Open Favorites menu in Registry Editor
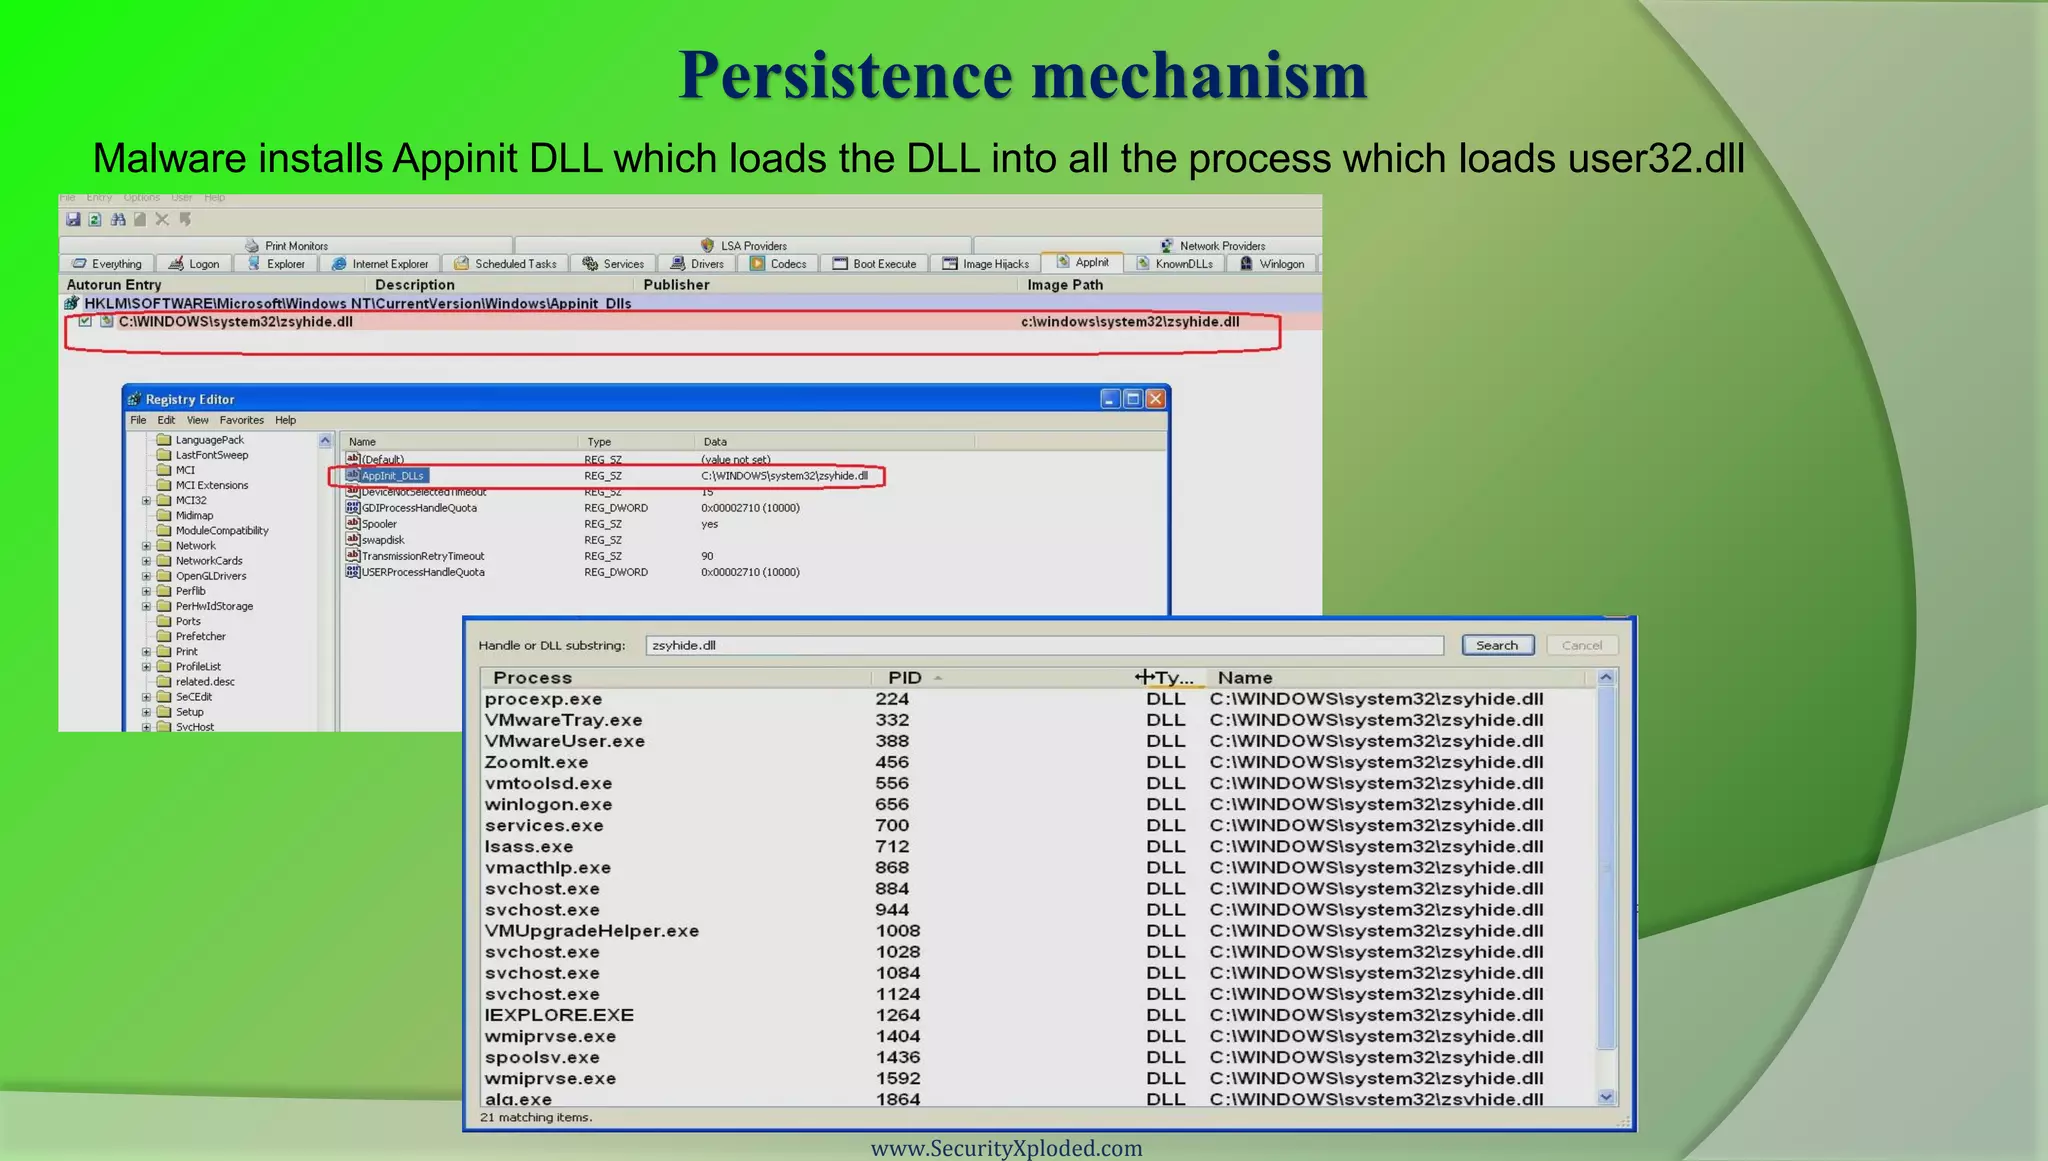This screenshot has width=2048, height=1161. pos(242,420)
